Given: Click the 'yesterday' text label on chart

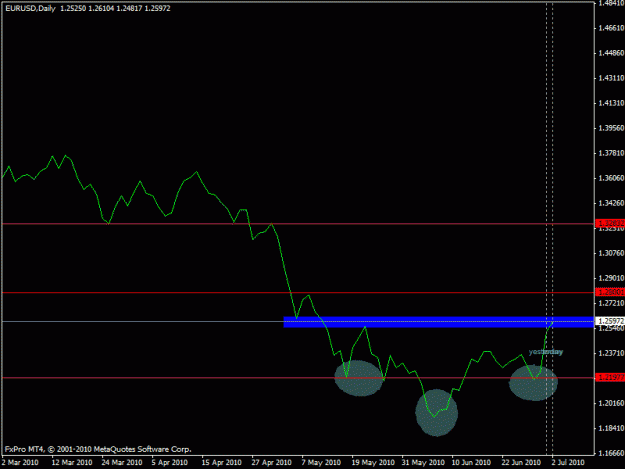Looking at the screenshot, I should tap(546, 352).
